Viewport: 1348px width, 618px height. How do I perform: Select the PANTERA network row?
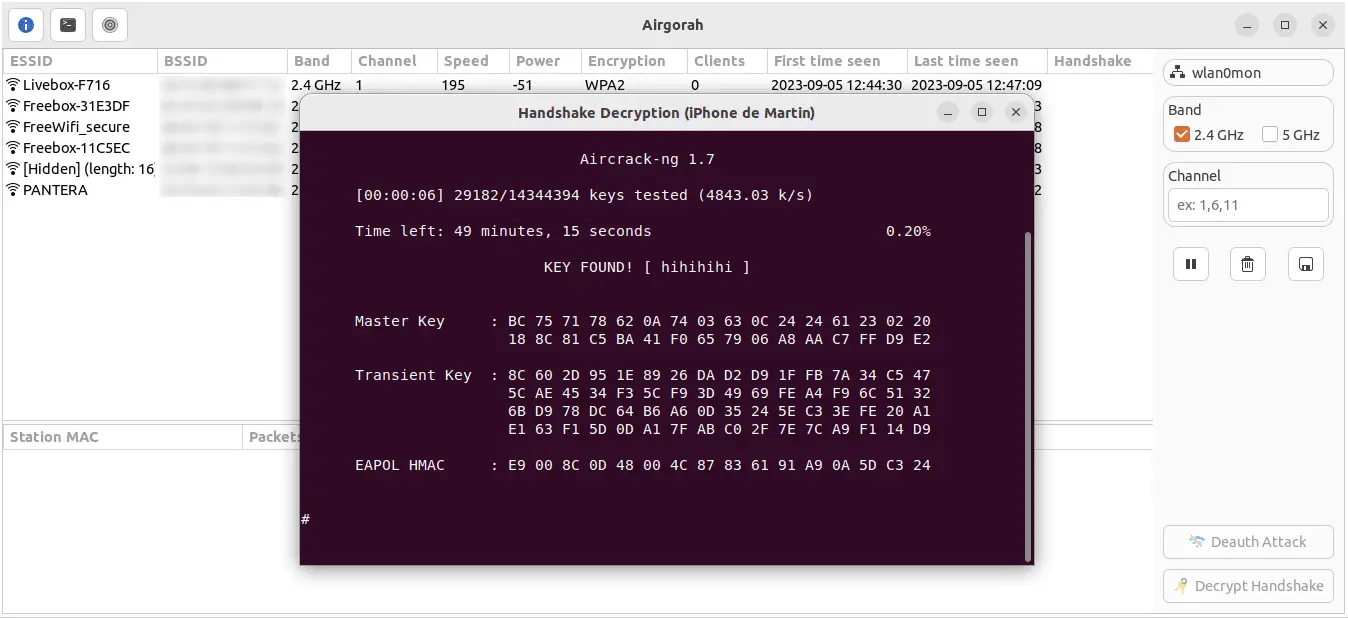(152, 190)
